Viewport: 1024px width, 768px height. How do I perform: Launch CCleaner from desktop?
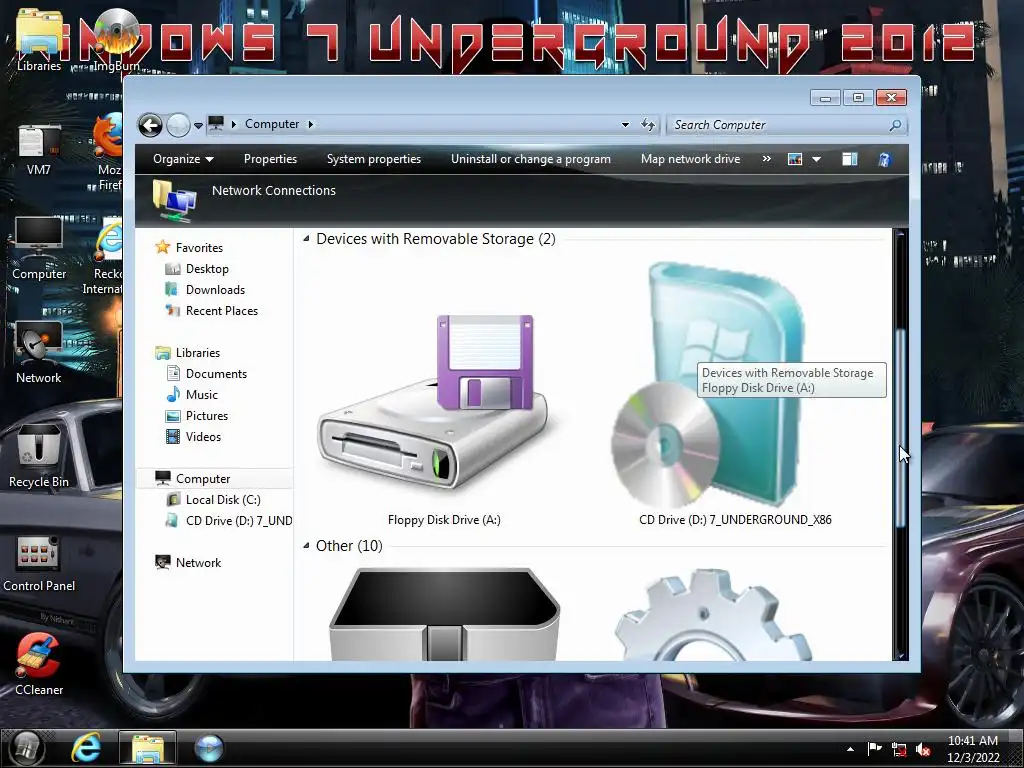[39, 664]
